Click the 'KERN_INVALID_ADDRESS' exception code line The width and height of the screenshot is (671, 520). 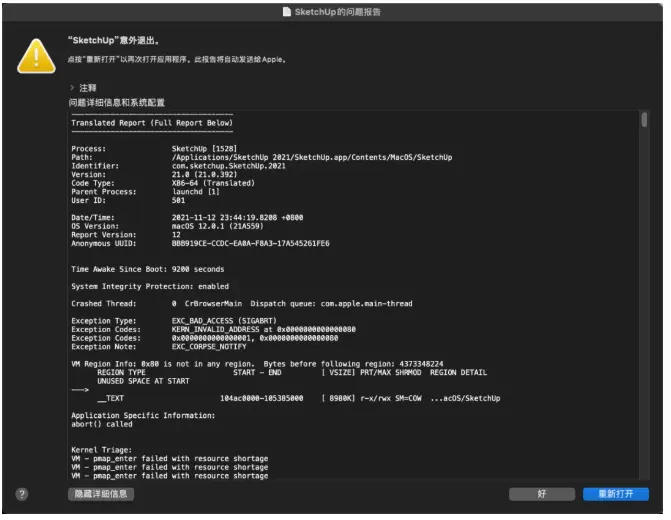264,329
